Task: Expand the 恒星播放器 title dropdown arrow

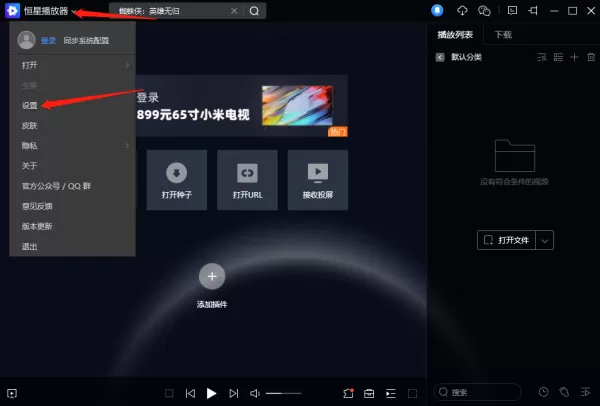Action: 74,11
